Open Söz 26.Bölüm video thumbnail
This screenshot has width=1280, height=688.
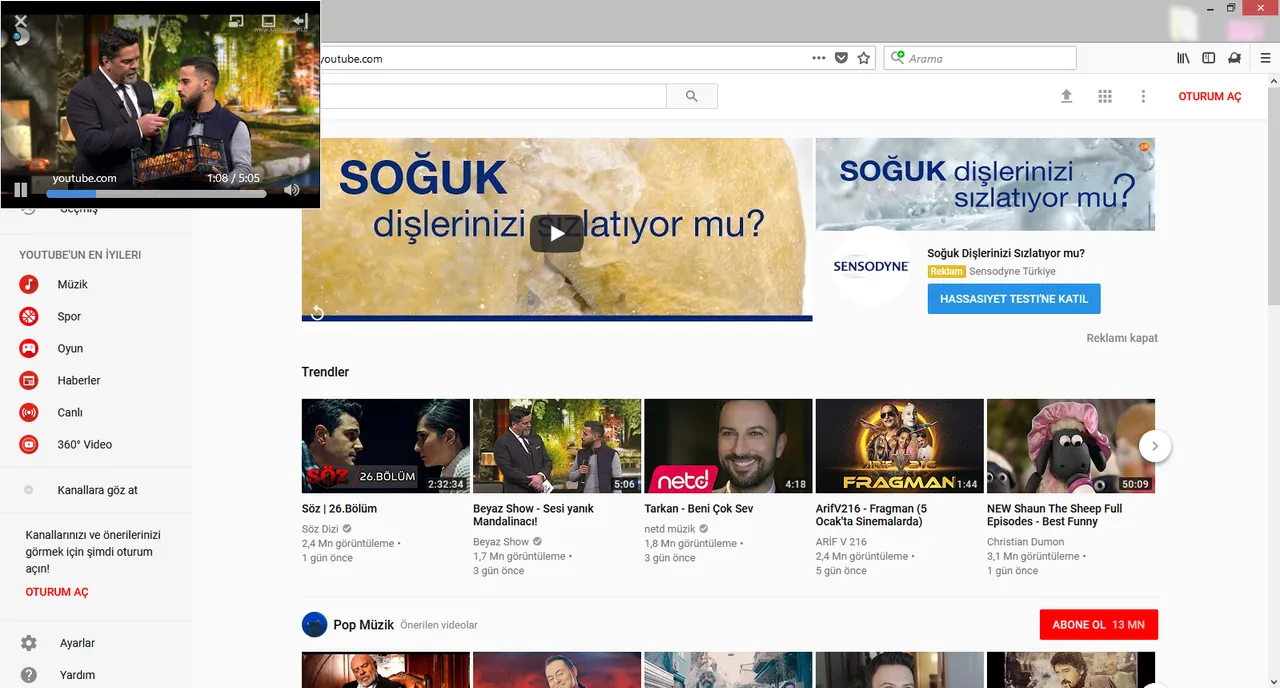(386, 446)
